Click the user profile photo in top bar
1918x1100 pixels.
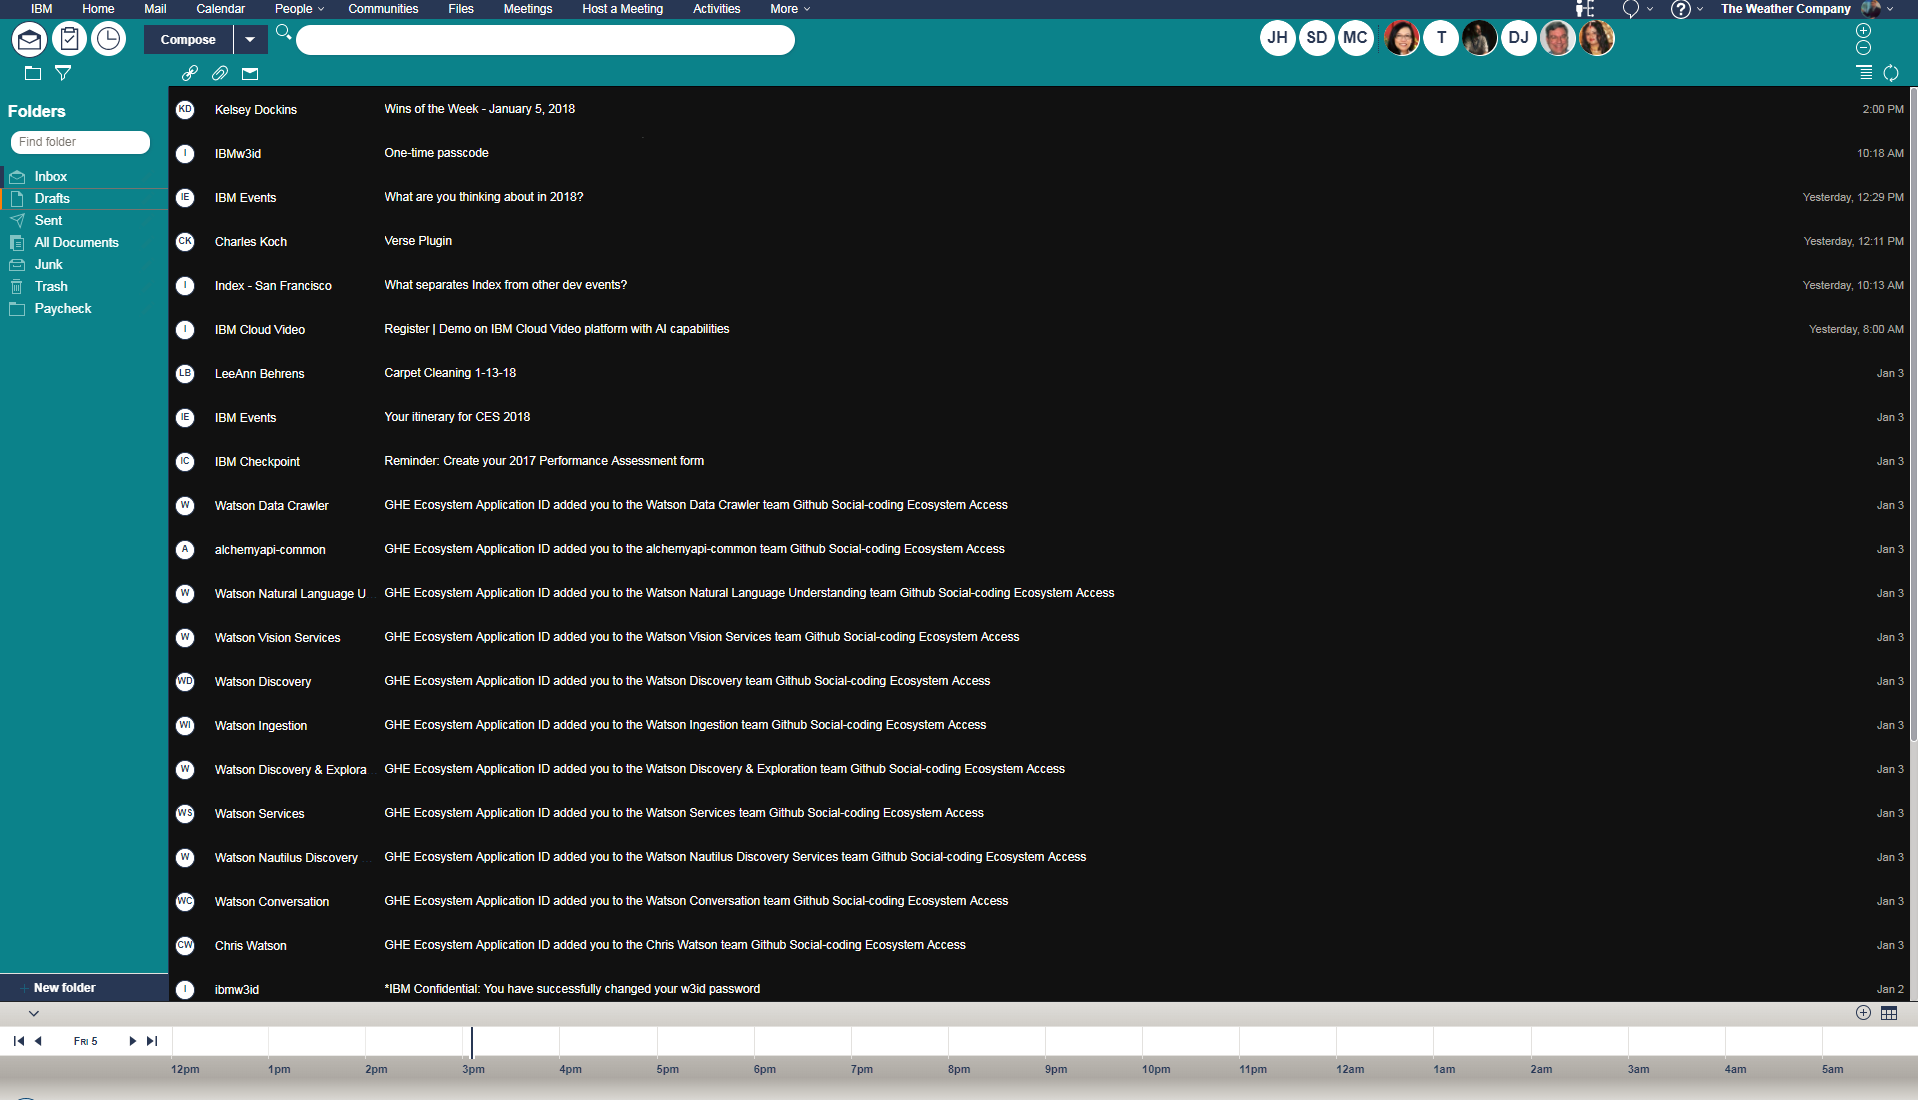tap(1871, 9)
